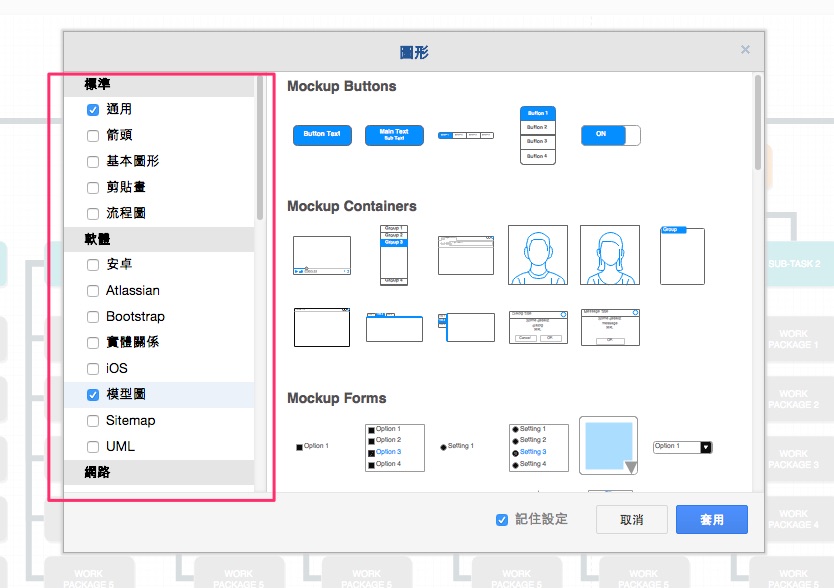Click the 套用 apply button
Image resolution: width=834 pixels, height=588 pixels.
click(712, 520)
